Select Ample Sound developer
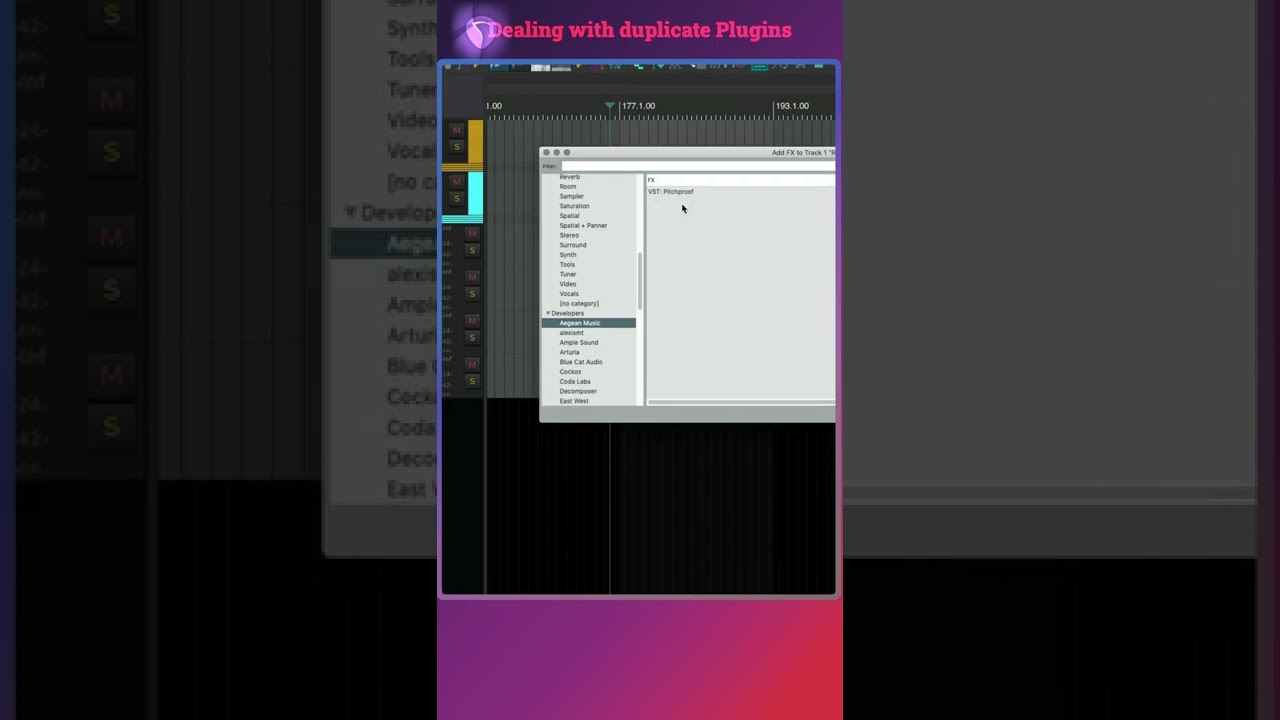Viewport: 1280px width, 720px height. [x=578, y=343]
